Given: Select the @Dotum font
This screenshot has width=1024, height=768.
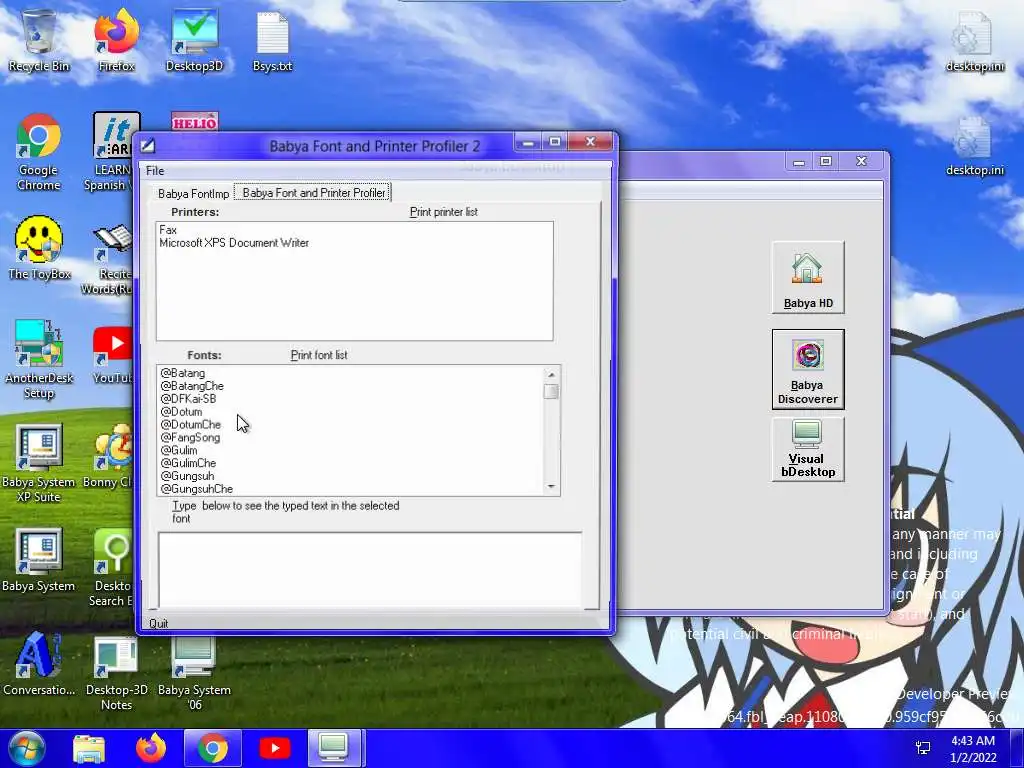Looking at the screenshot, I should click(350, 412).
